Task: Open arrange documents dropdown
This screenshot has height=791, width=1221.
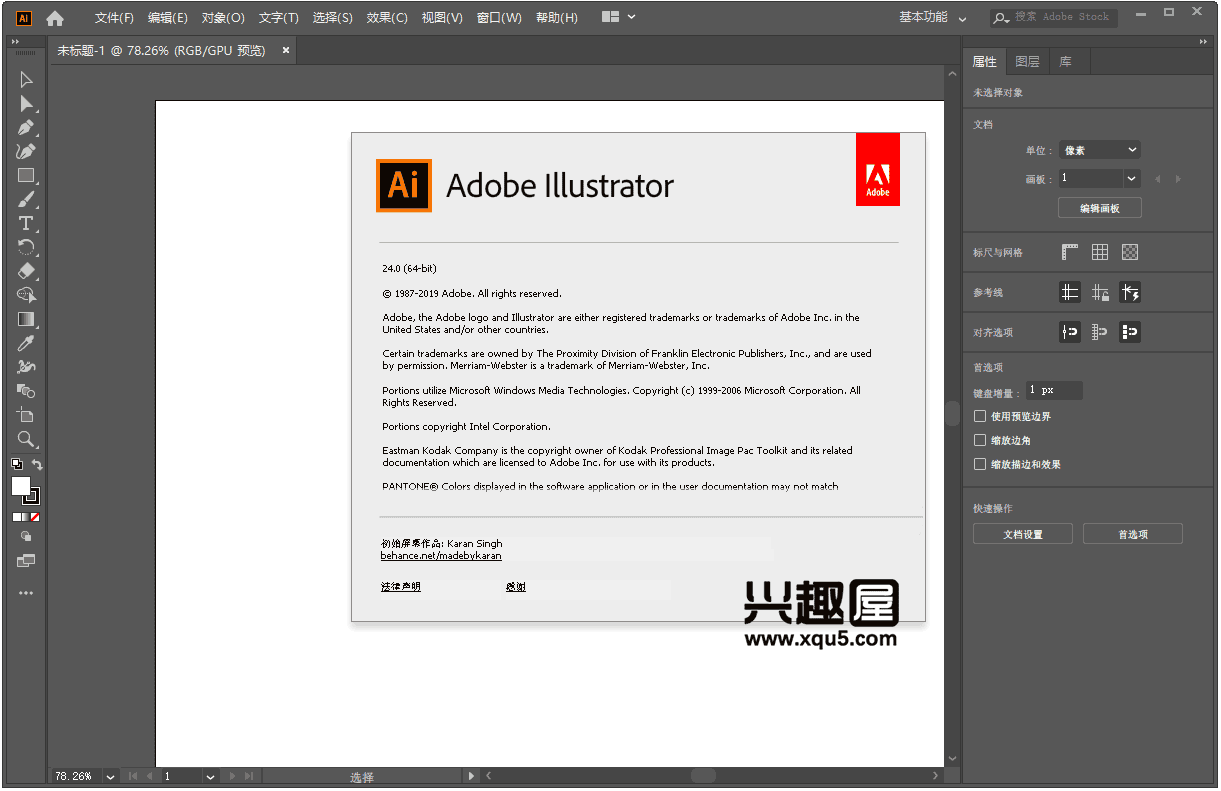Action: pyautogui.click(x=619, y=17)
